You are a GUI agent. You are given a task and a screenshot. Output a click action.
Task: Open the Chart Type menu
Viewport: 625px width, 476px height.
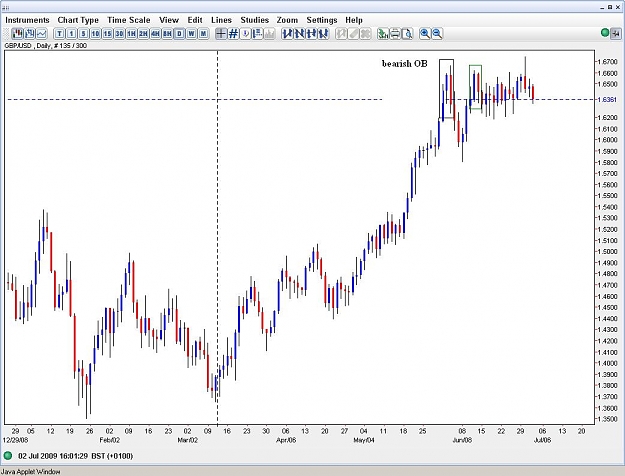coord(78,20)
